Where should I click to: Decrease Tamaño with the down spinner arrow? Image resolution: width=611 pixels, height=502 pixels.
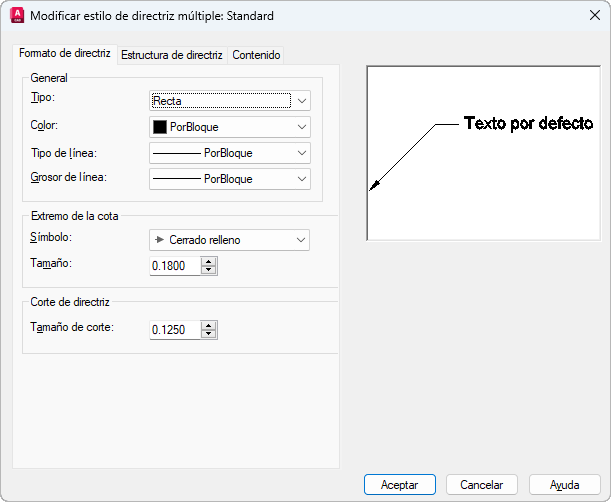coord(209,270)
